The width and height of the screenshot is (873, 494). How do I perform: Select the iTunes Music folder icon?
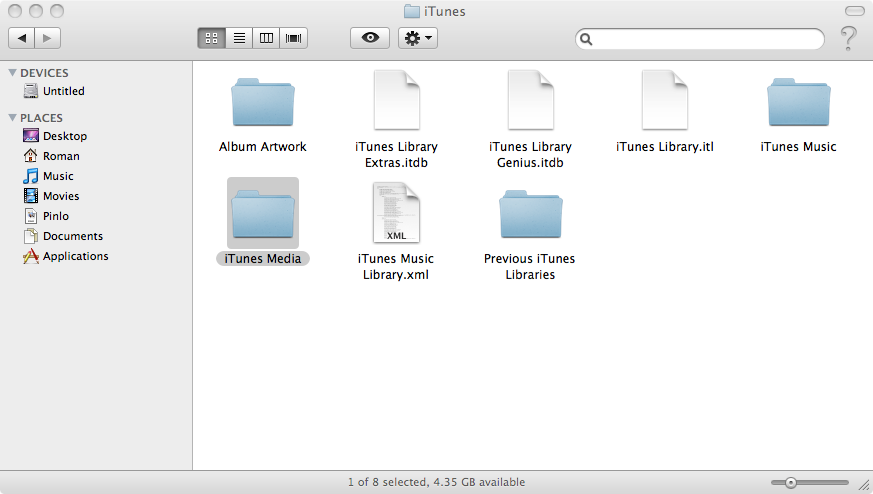point(798,102)
